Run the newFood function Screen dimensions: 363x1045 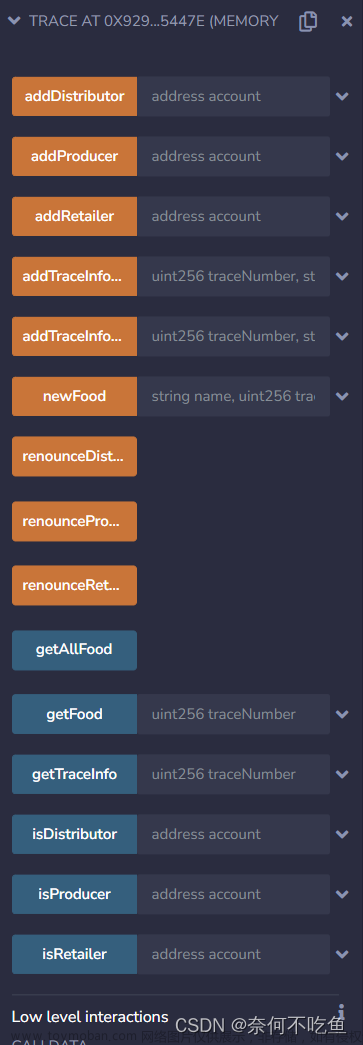tap(75, 396)
